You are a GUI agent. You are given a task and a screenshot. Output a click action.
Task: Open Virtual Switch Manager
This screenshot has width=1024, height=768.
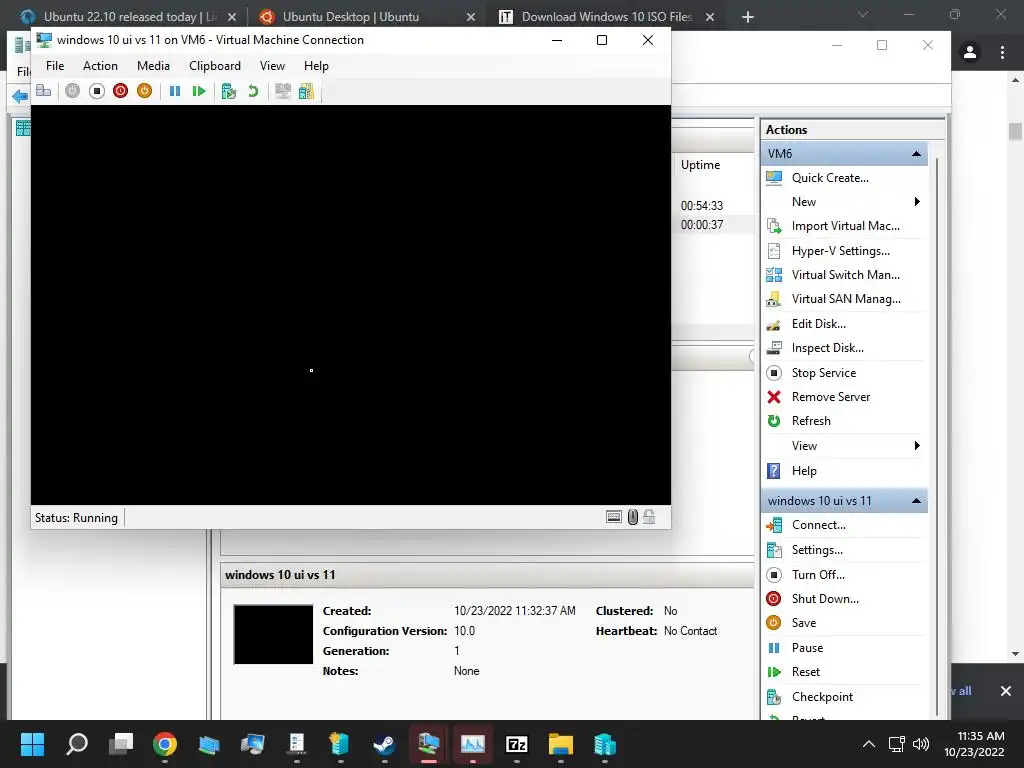[845, 275]
